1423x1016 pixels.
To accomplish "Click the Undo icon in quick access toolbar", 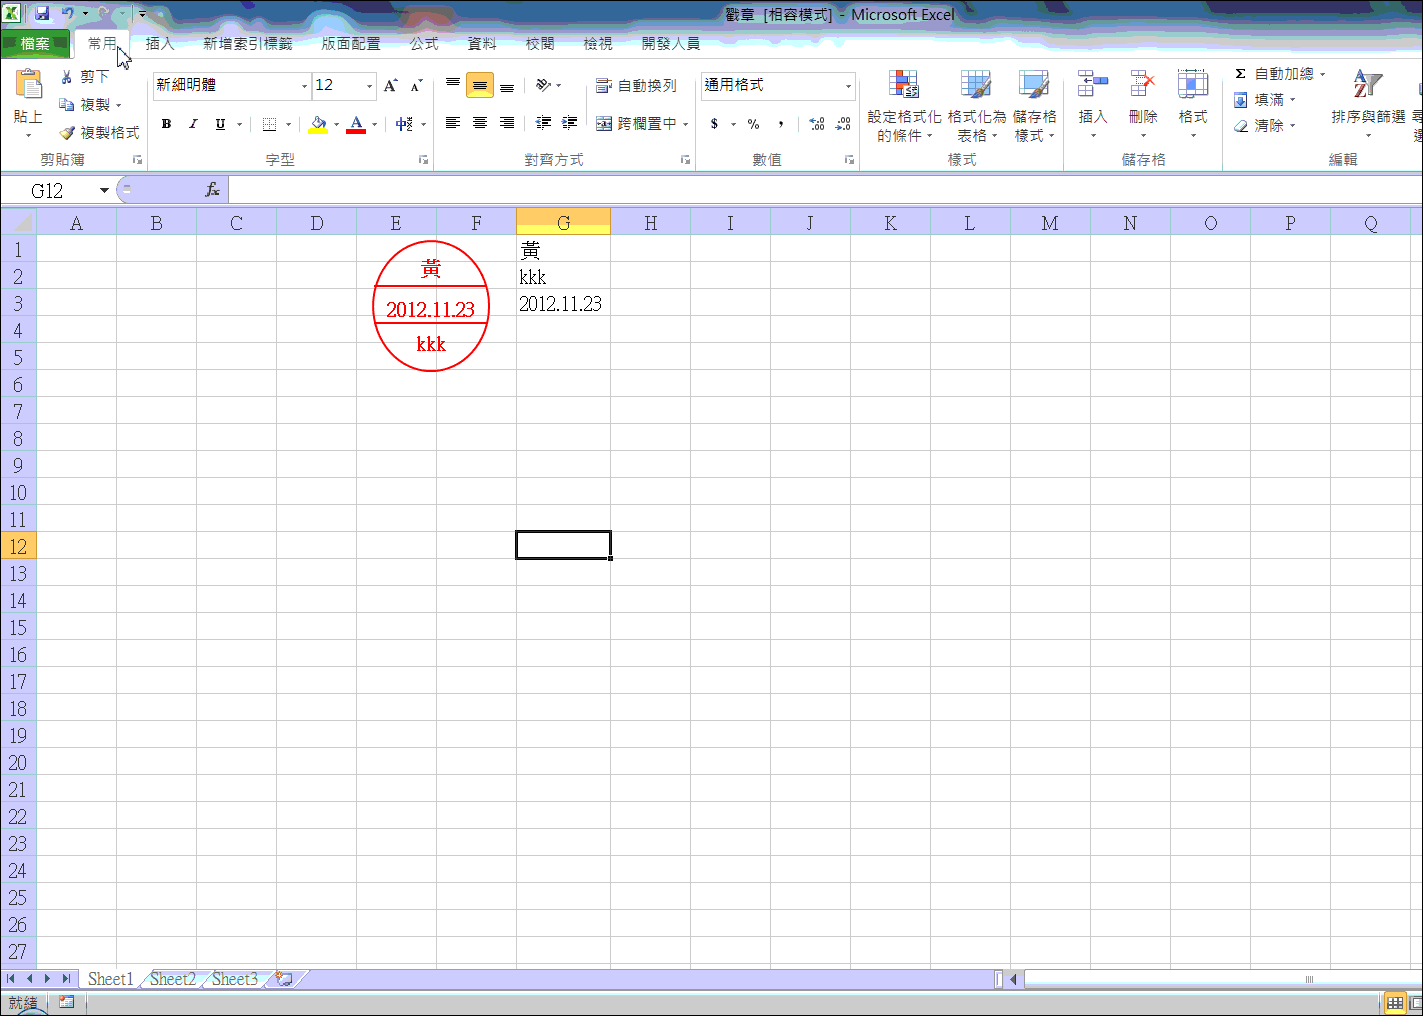I will tap(68, 14).
